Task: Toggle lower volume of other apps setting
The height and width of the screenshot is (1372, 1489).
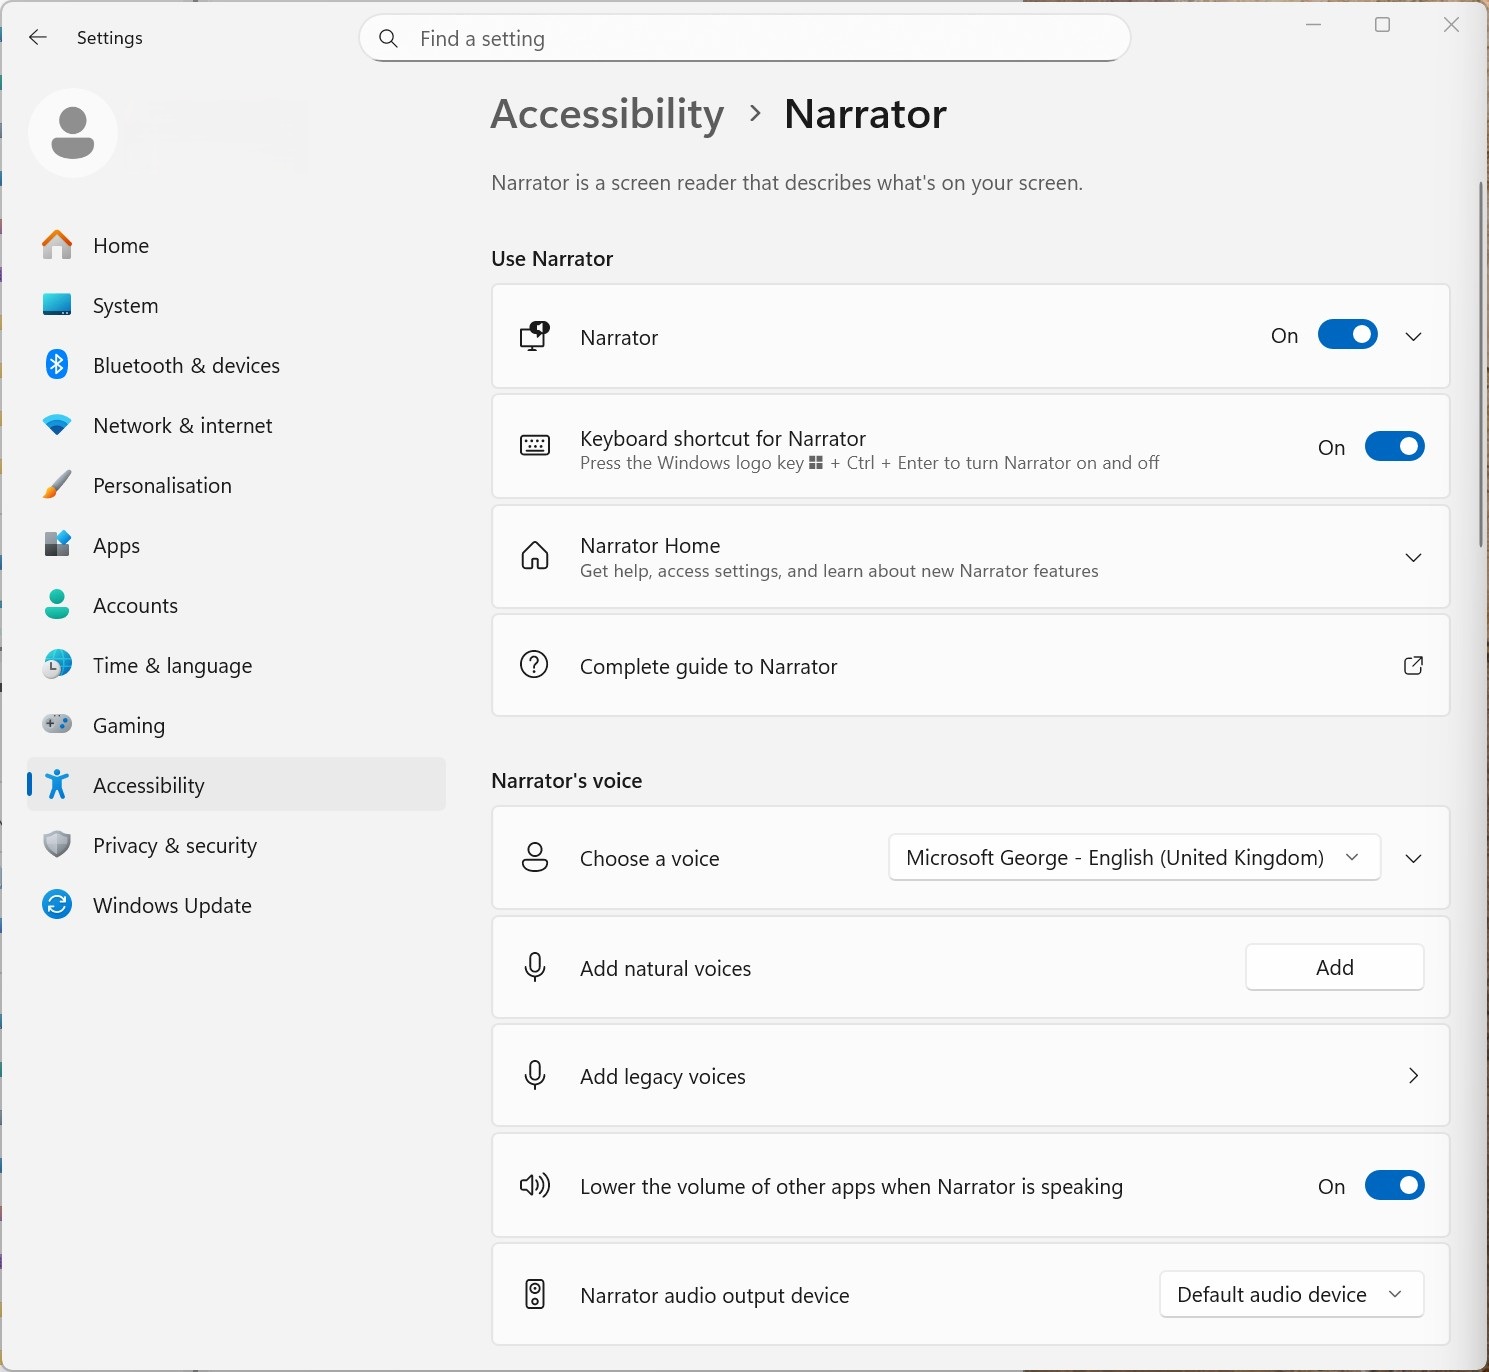Action: [x=1394, y=1186]
